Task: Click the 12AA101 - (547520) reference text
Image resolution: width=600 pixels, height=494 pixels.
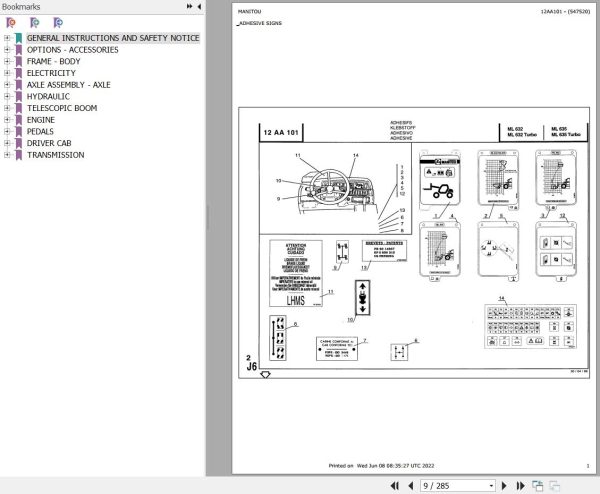Action: click(565, 11)
